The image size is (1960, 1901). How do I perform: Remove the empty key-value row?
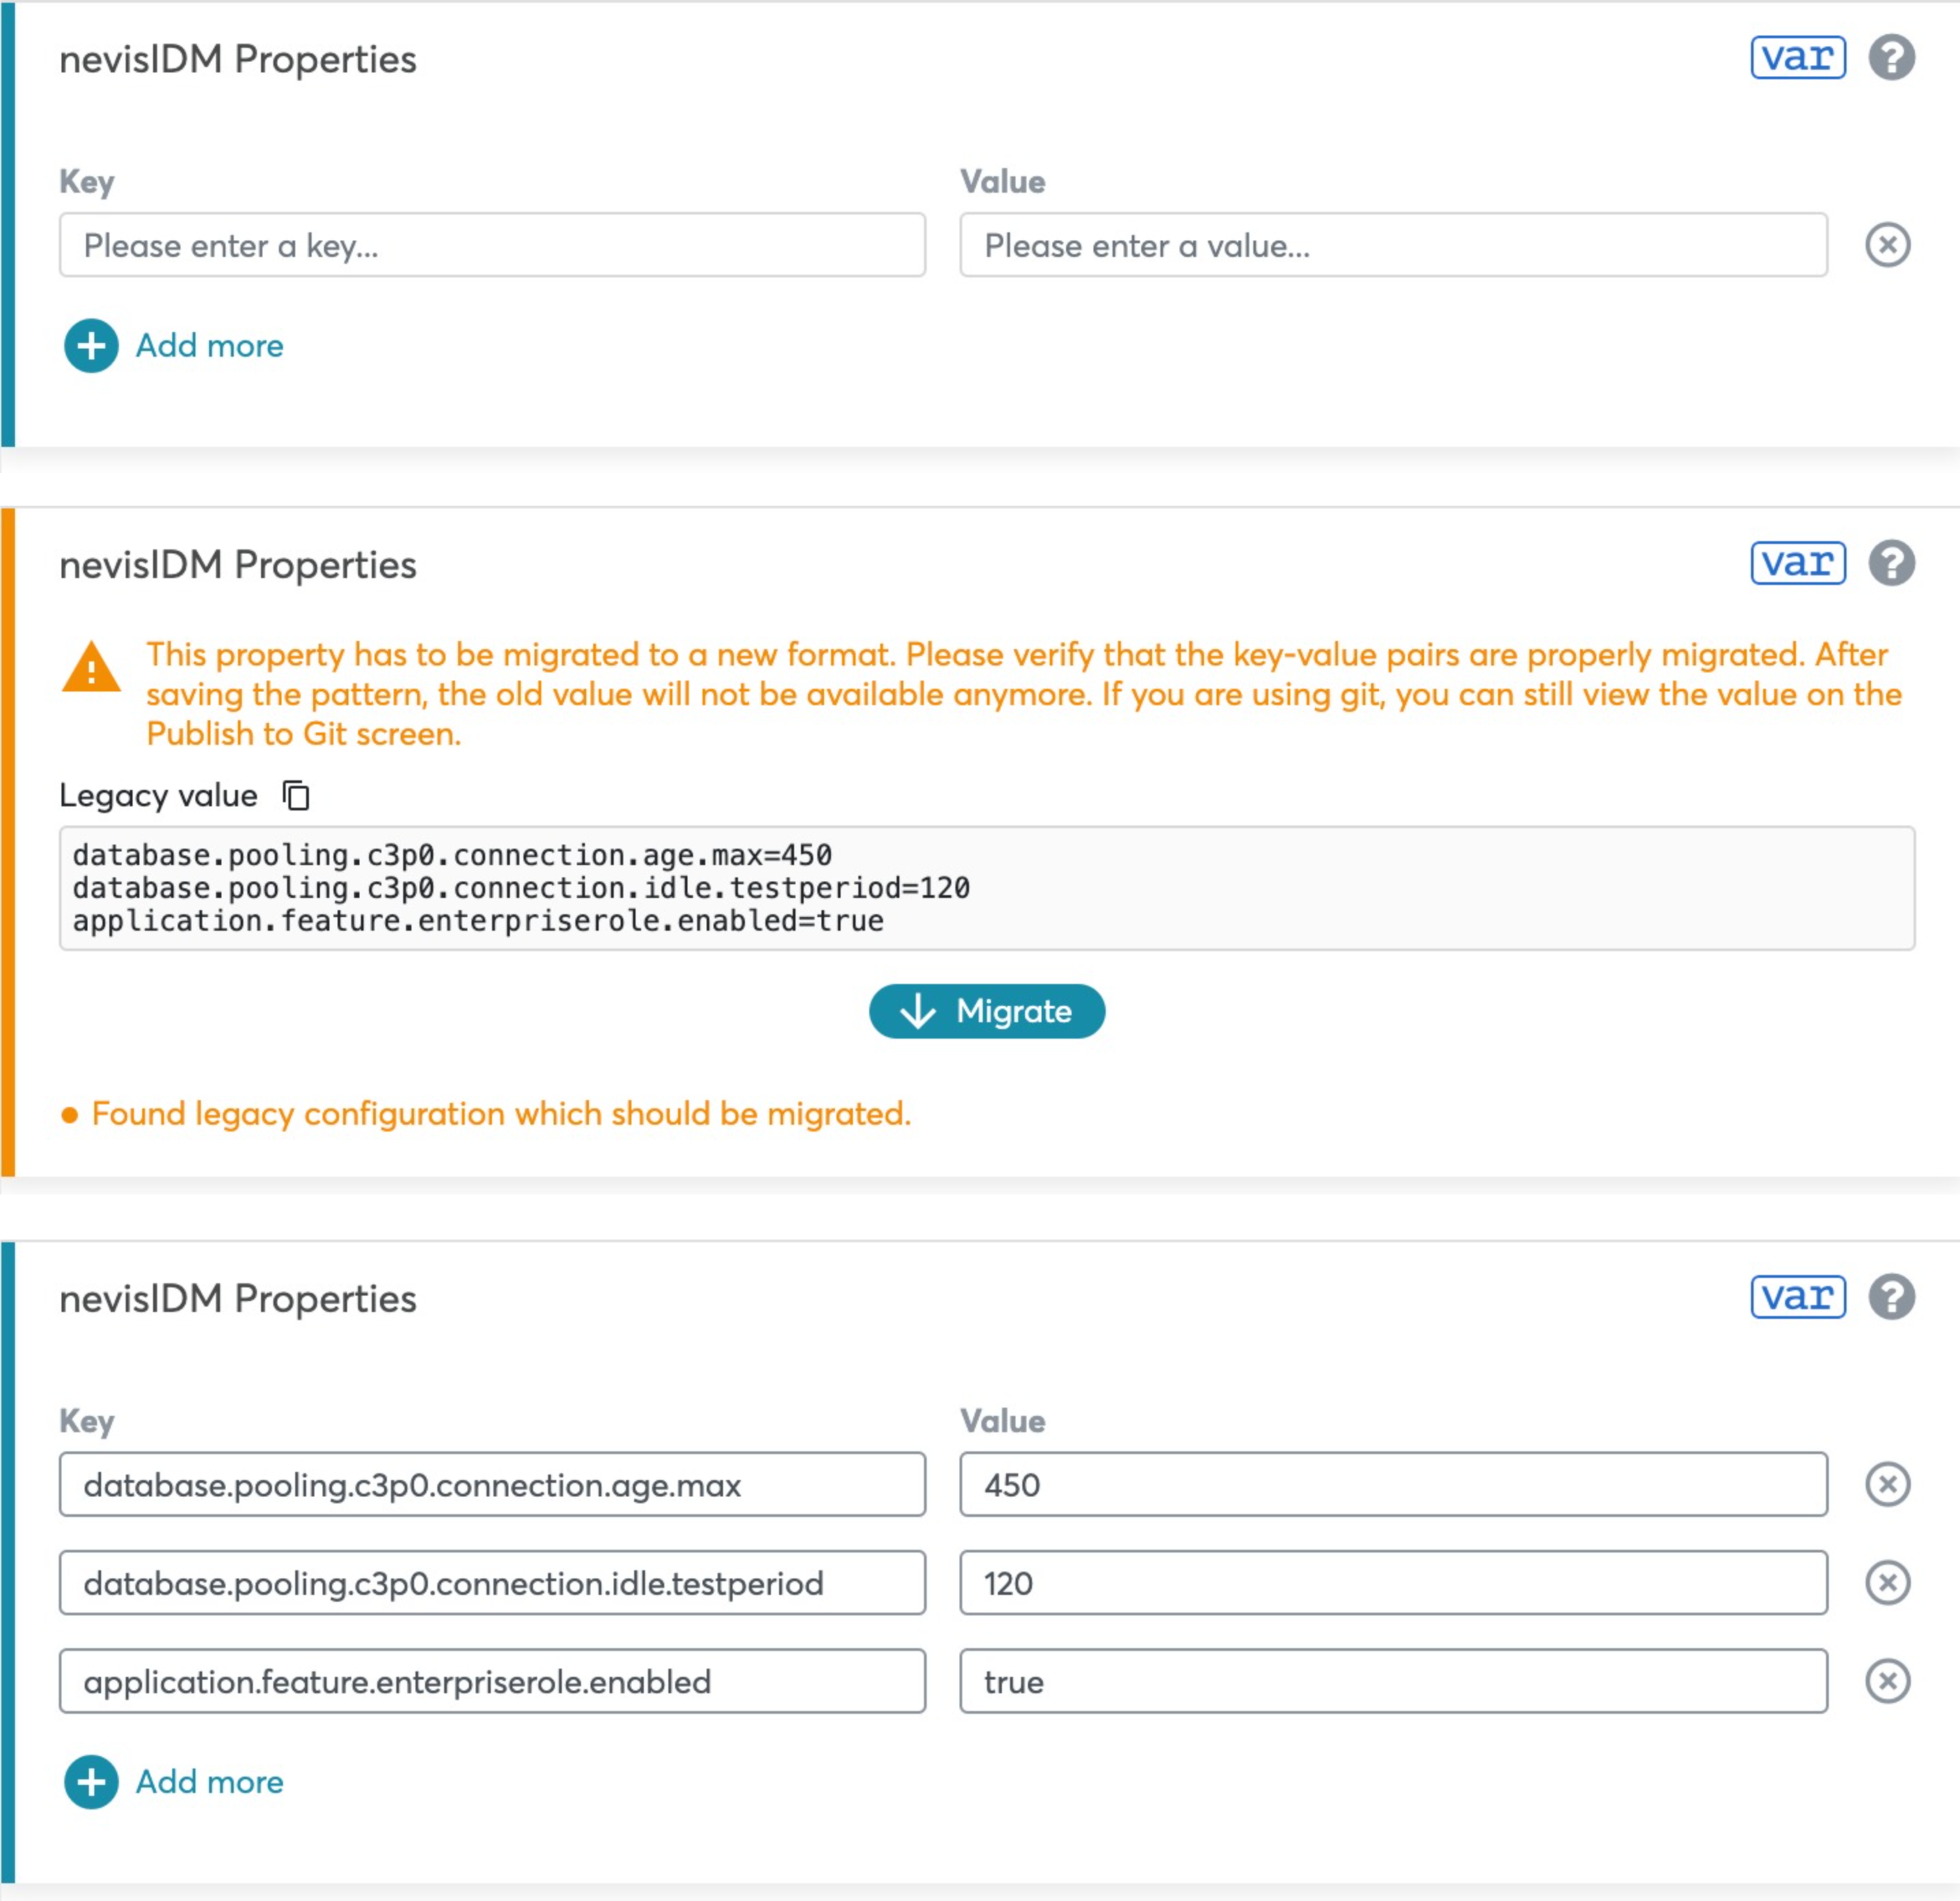(x=1887, y=245)
